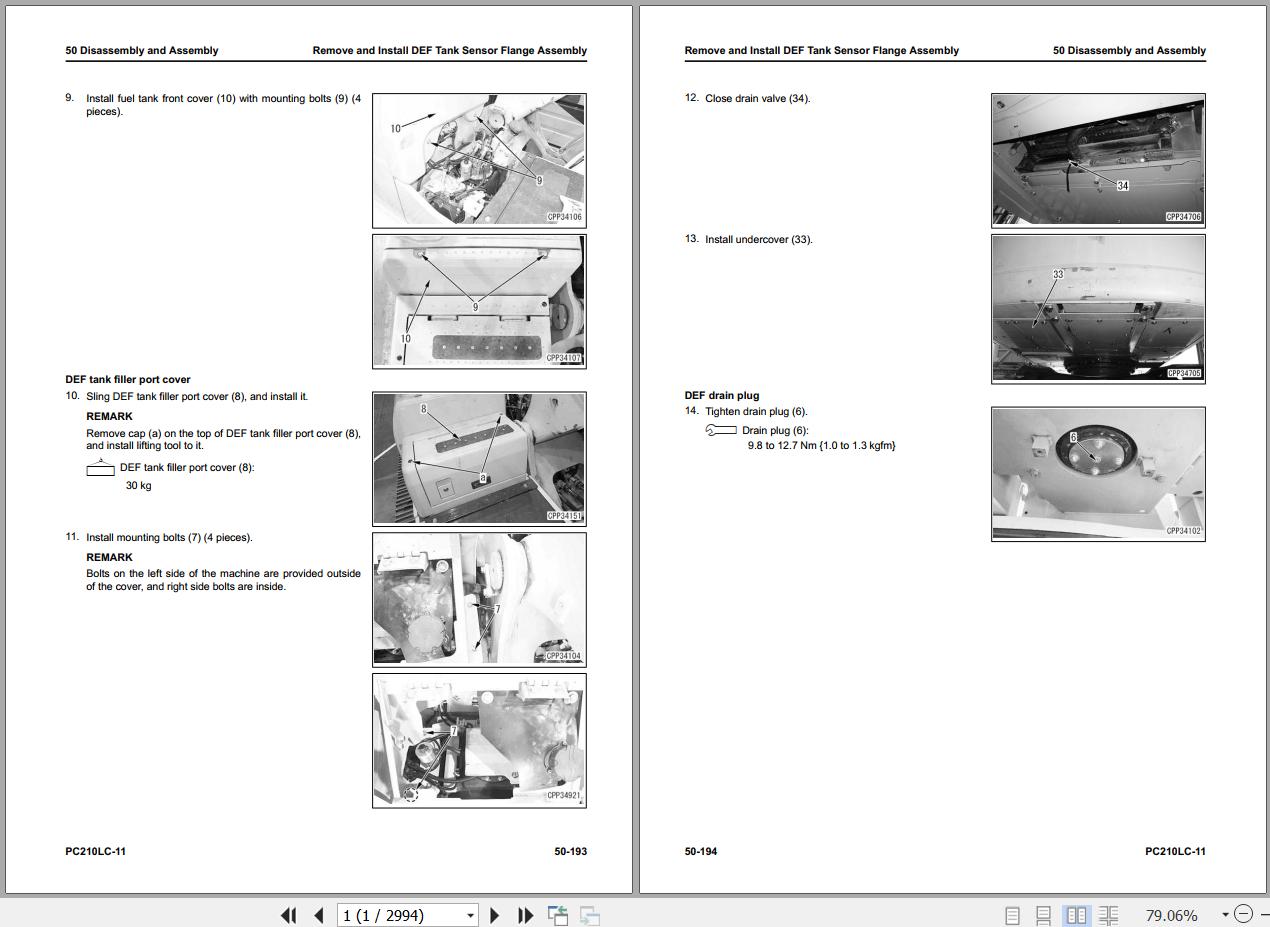The image size is (1270, 927).
Task: Click weight value '30 kg'
Action: (139, 486)
